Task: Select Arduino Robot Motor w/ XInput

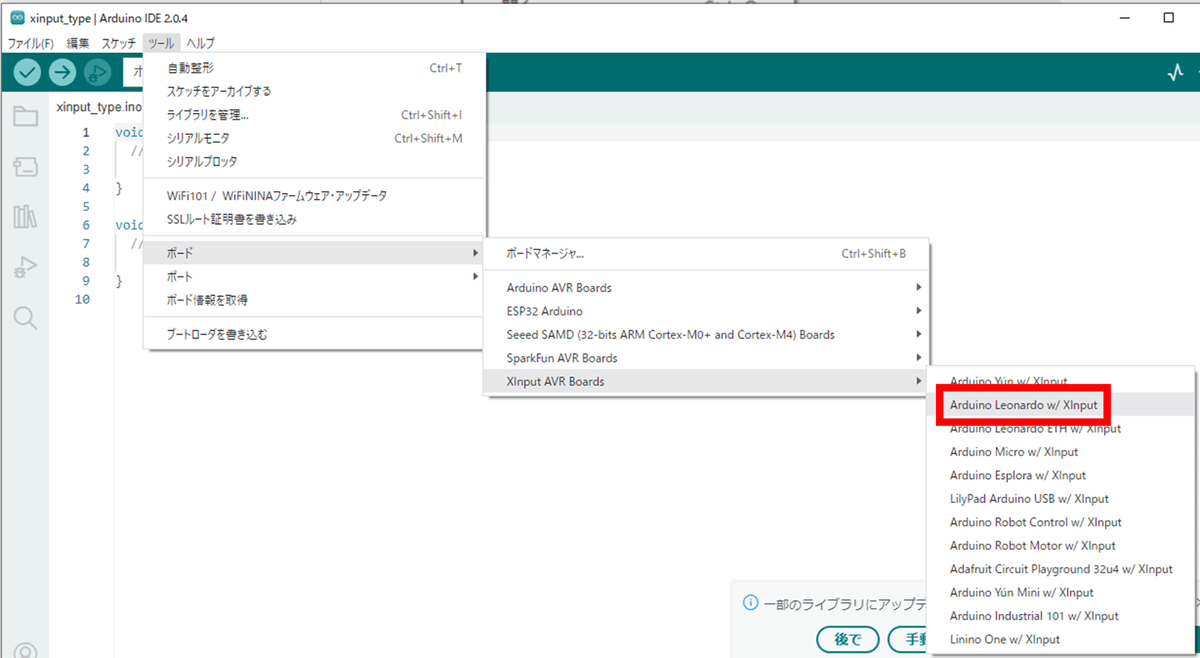Action: [x=1062, y=545]
